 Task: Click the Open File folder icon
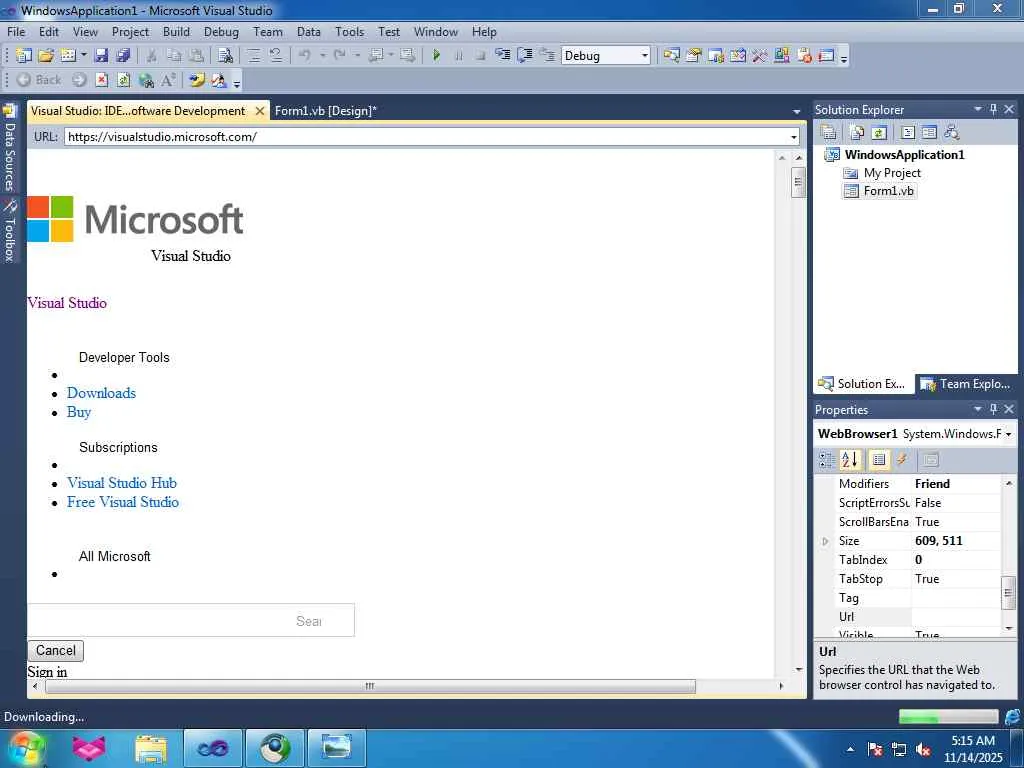[x=46, y=56]
